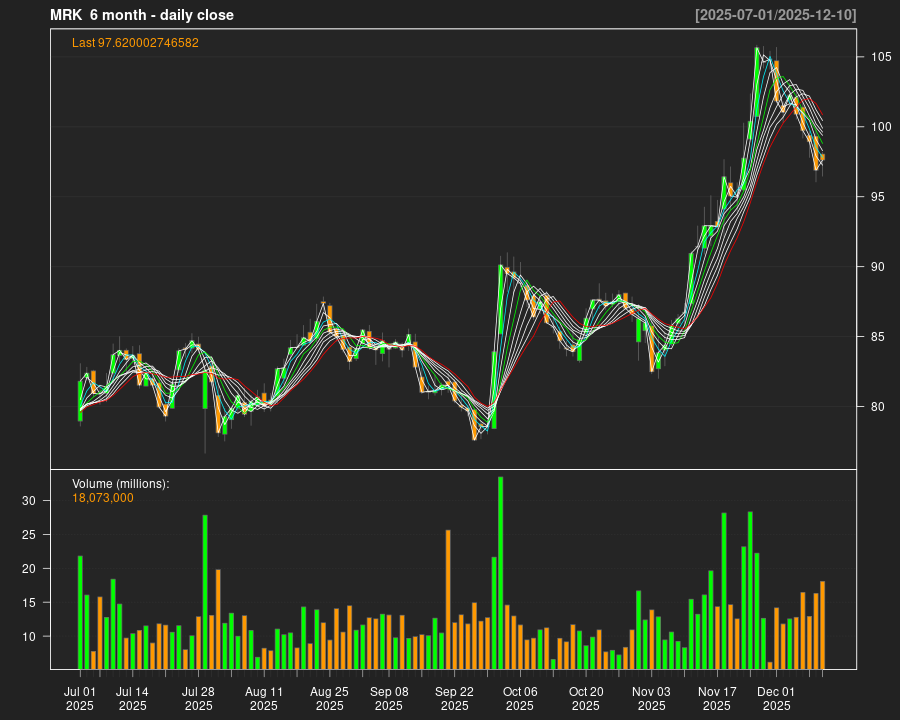
Task: Click the 80 price axis label
Action: tap(874, 407)
